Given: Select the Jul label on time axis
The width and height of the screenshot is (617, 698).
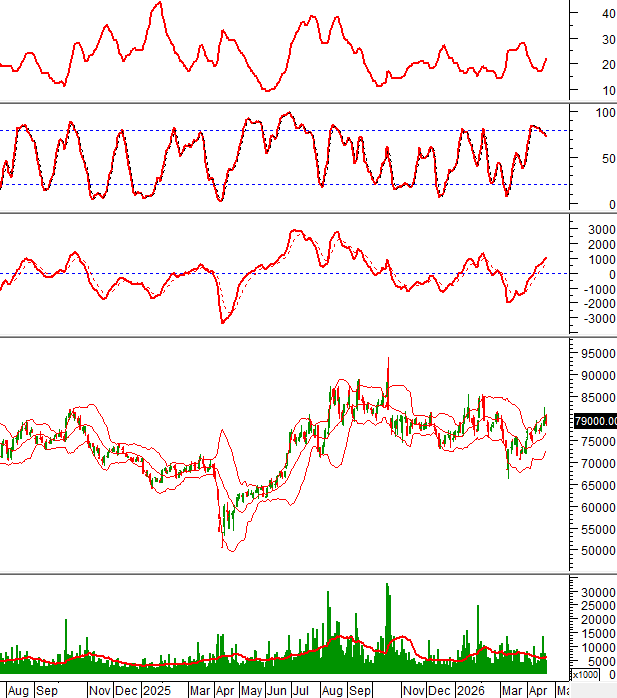Looking at the screenshot, I should (301, 690).
